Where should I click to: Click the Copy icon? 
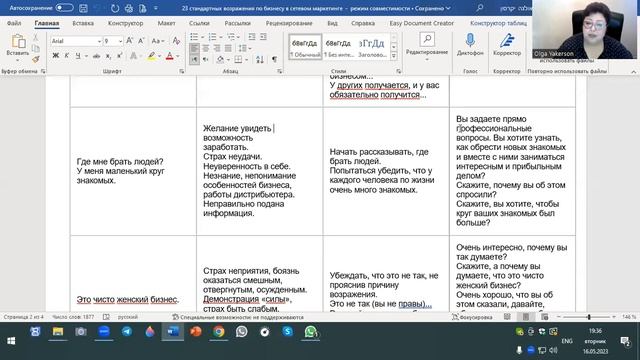36,48
